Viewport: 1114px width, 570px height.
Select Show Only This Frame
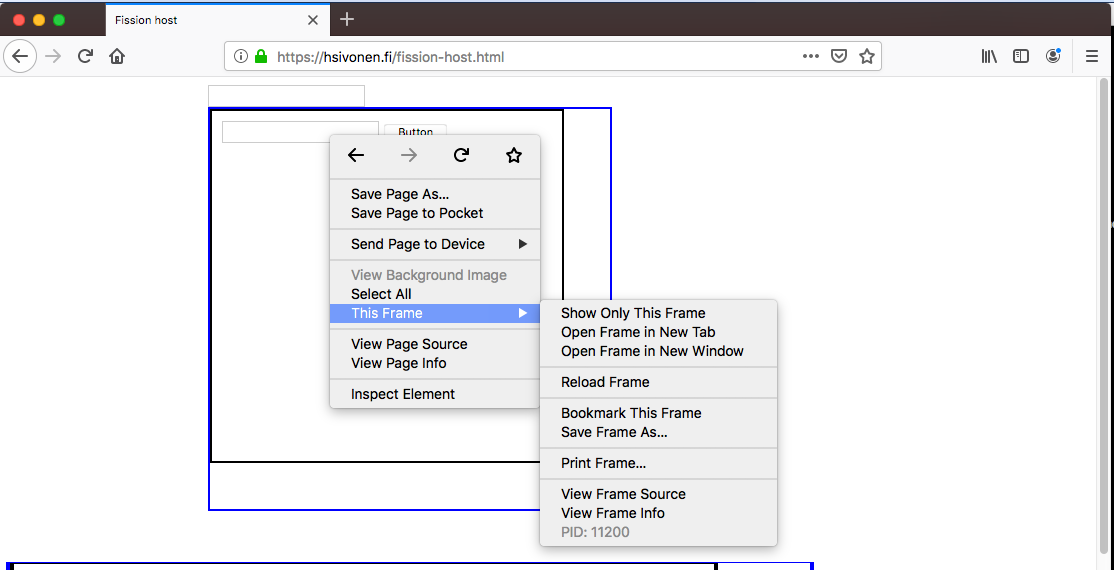tap(633, 313)
